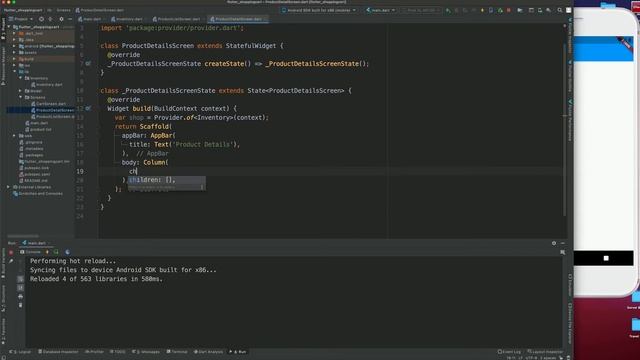The width and height of the screenshot is (640, 360).
Task: Click the red Stop icon in top toolbar
Action: coord(509,10)
